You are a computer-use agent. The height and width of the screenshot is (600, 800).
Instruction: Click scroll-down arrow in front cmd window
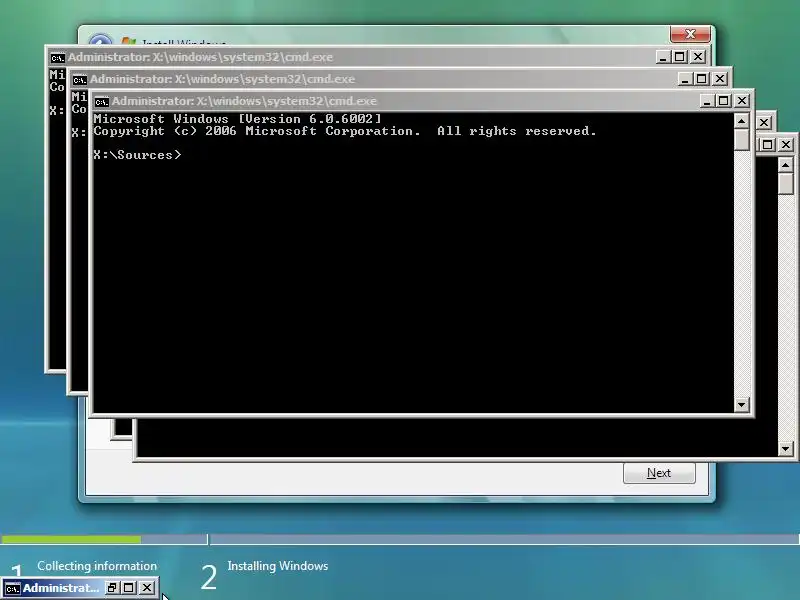pyautogui.click(x=741, y=405)
